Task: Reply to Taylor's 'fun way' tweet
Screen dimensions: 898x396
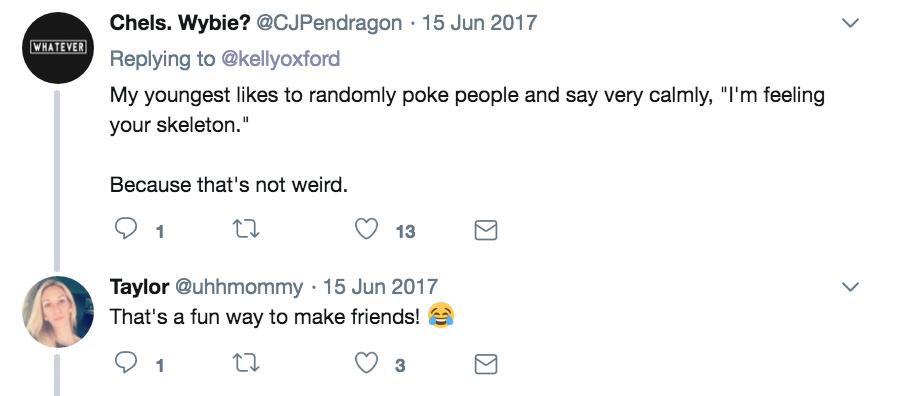Action: pos(125,363)
